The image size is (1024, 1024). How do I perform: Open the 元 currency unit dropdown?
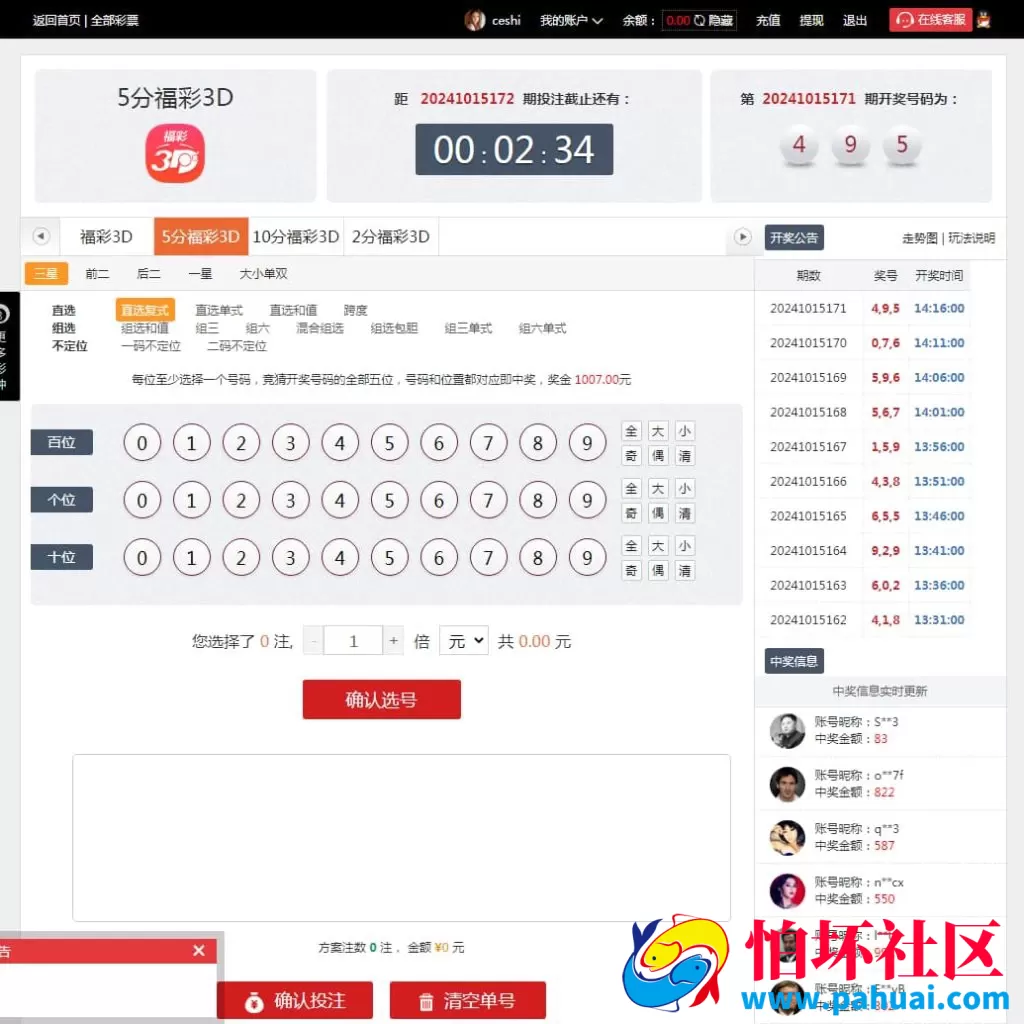click(463, 641)
